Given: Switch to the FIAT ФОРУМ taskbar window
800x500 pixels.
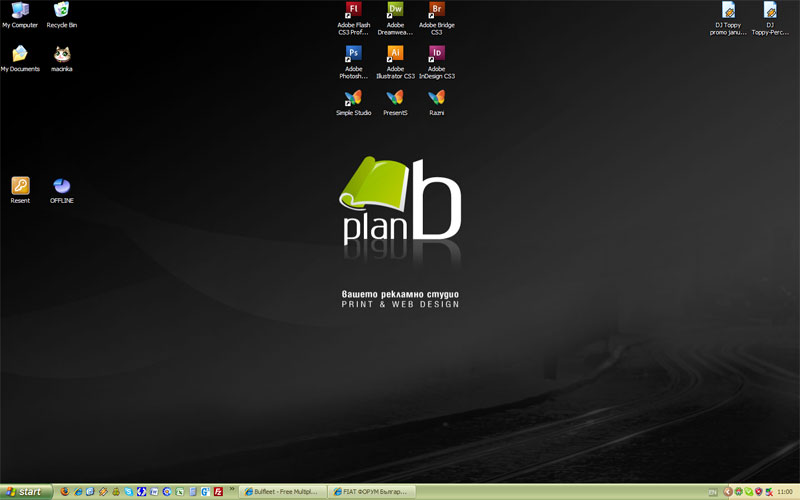Looking at the screenshot, I should click(371, 492).
